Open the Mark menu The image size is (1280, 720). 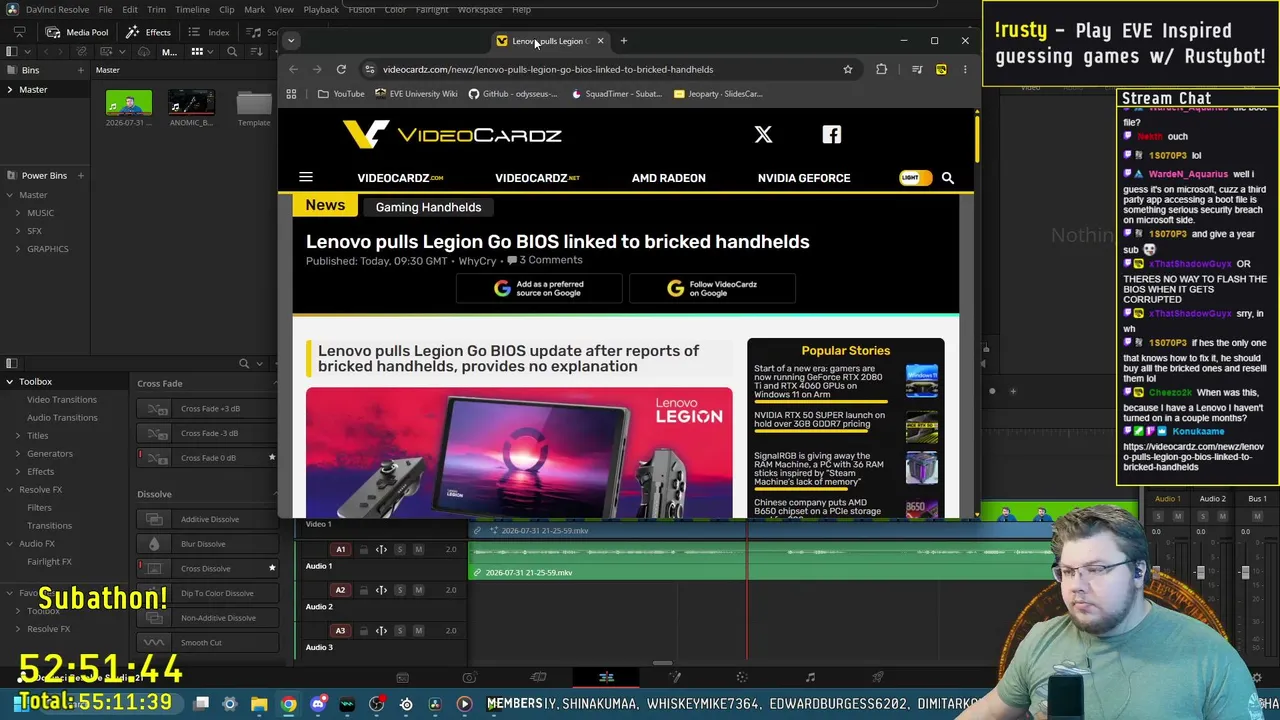click(254, 10)
